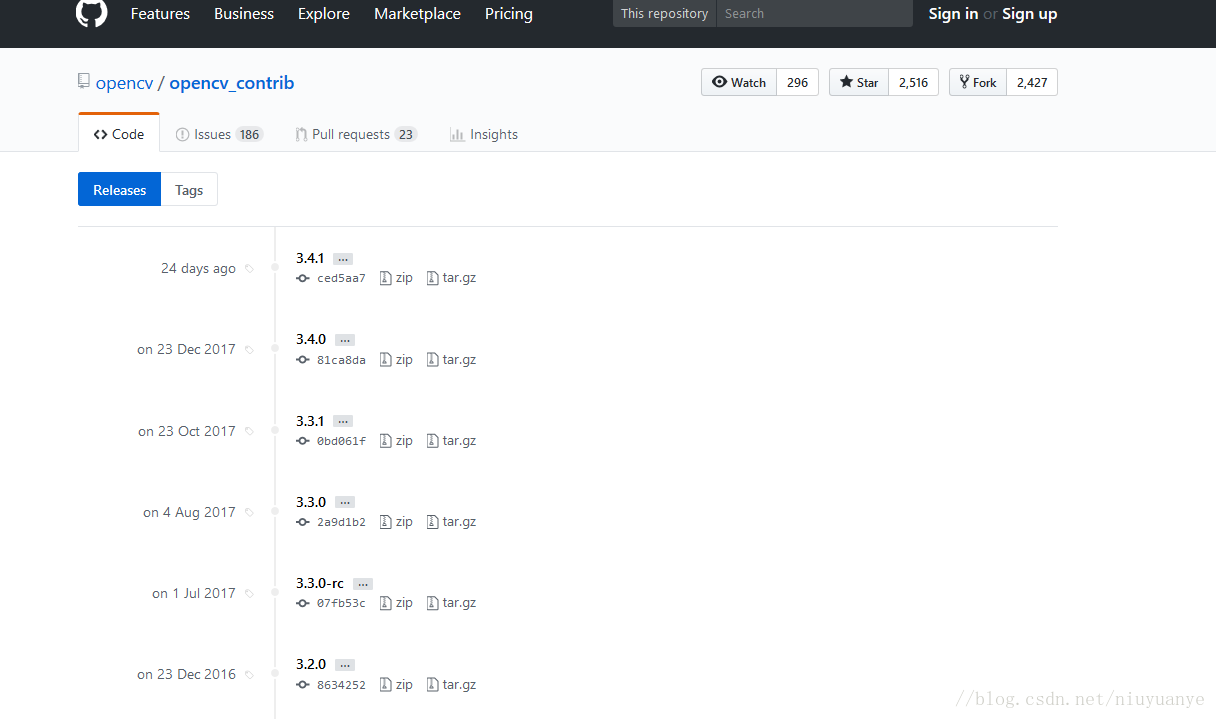The image size is (1216, 719).
Task: Select the tag icon next to 23 Dec 2017
Action: (x=249, y=350)
